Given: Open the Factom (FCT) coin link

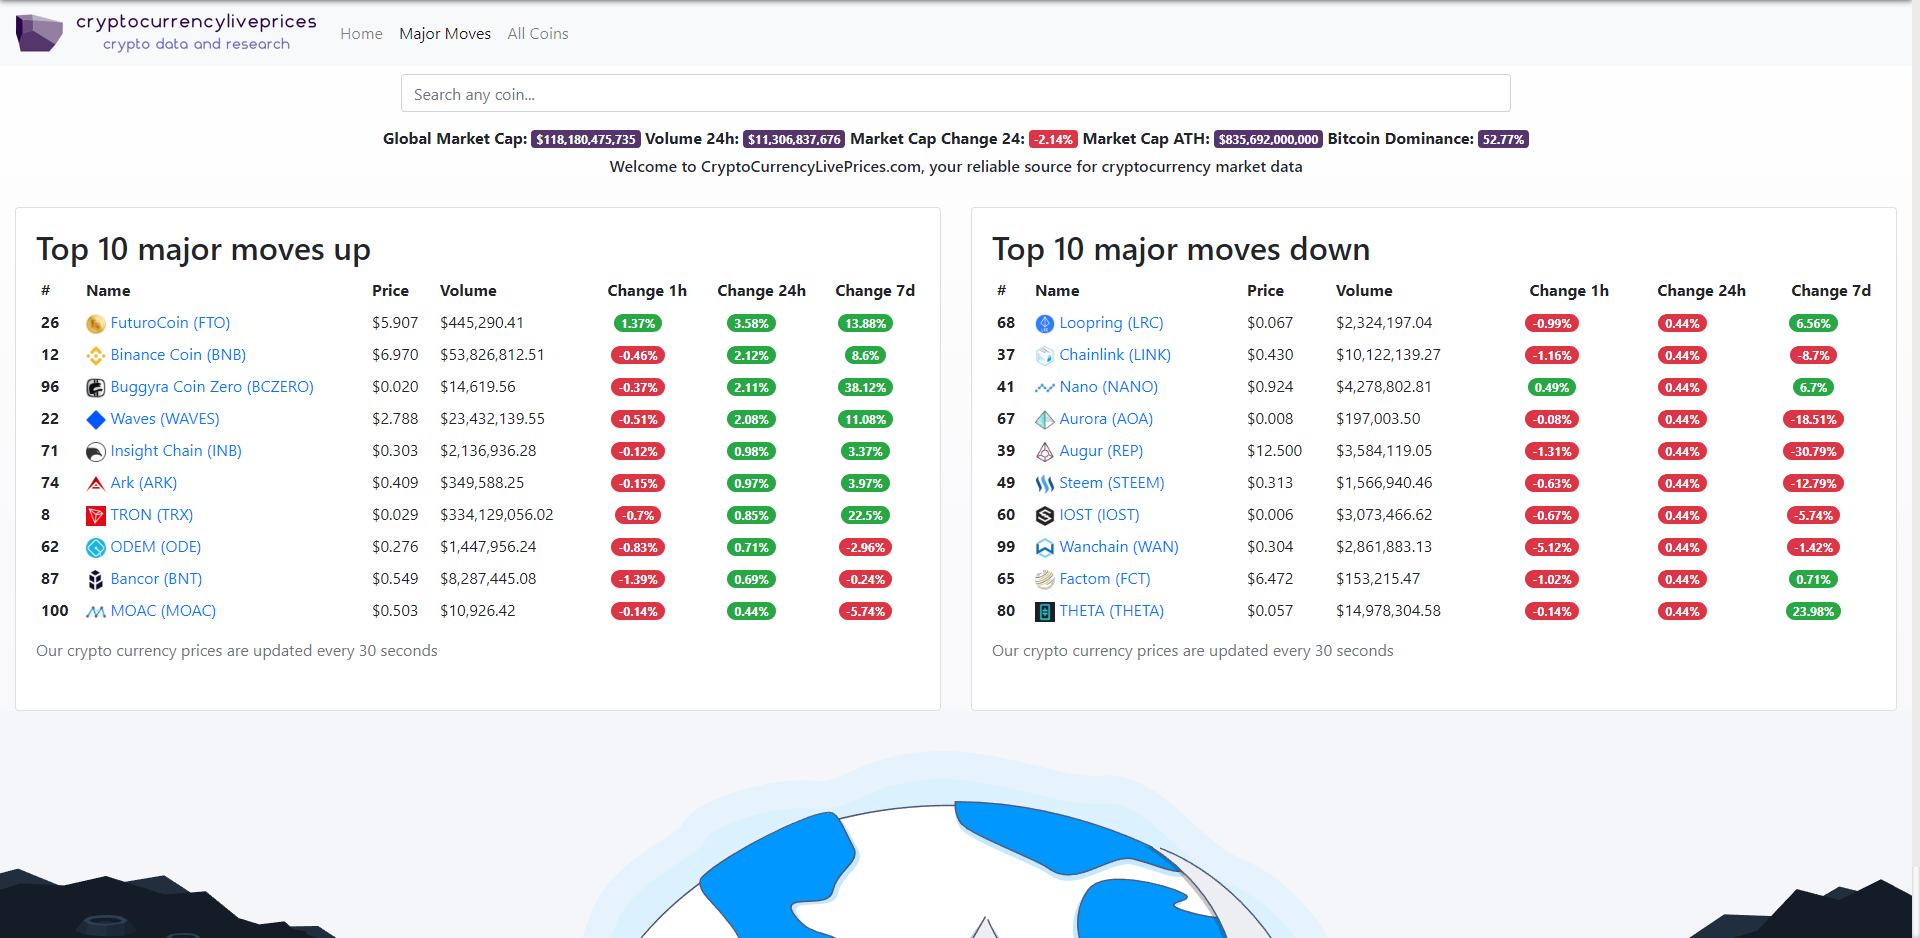Looking at the screenshot, I should click(1104, 579).
